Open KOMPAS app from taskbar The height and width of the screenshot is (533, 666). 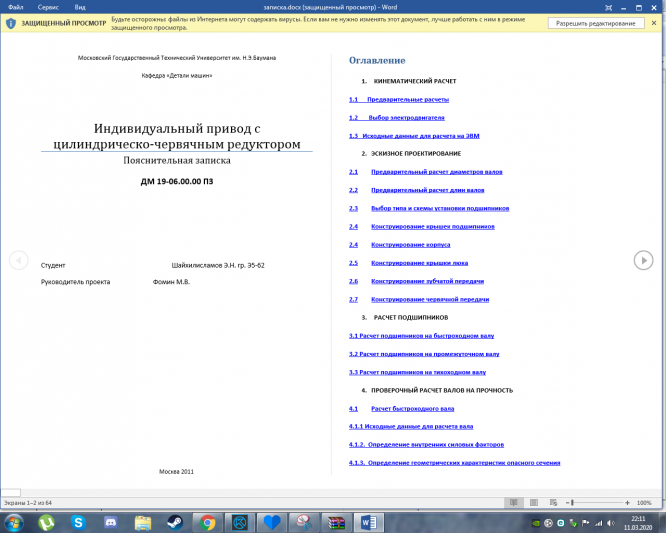pyautogui.click(x=240, y=523)
